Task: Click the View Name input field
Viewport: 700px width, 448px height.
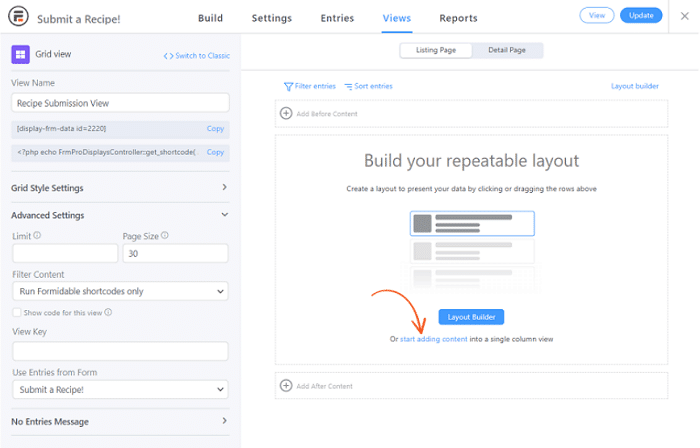Action: click(x=120, y=103)
